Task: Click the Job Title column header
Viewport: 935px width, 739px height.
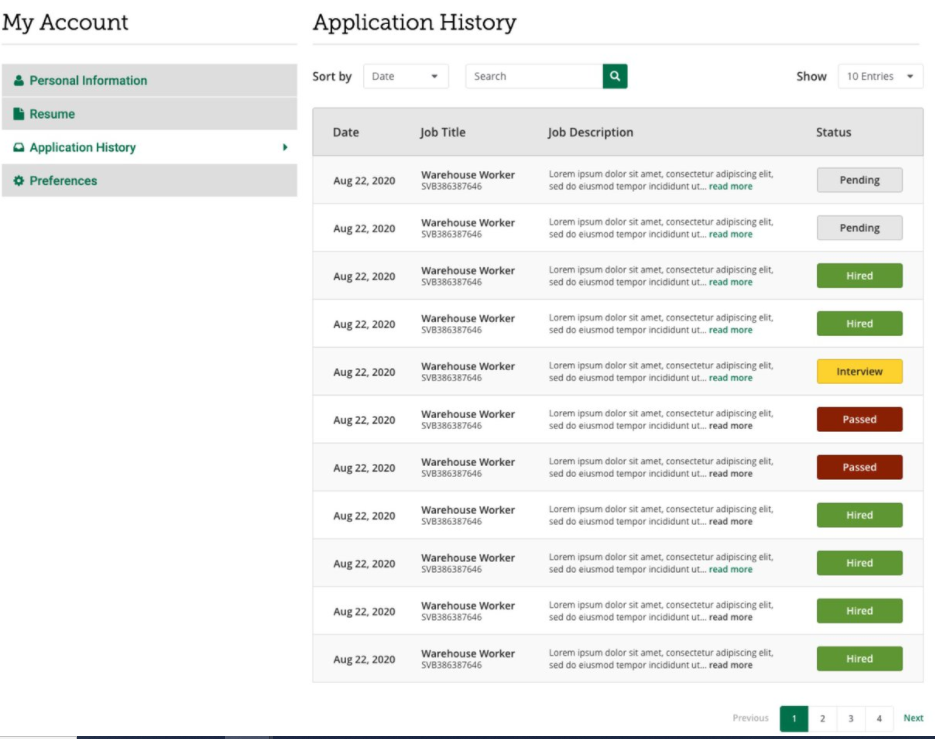Action: (x=442, y=132)
